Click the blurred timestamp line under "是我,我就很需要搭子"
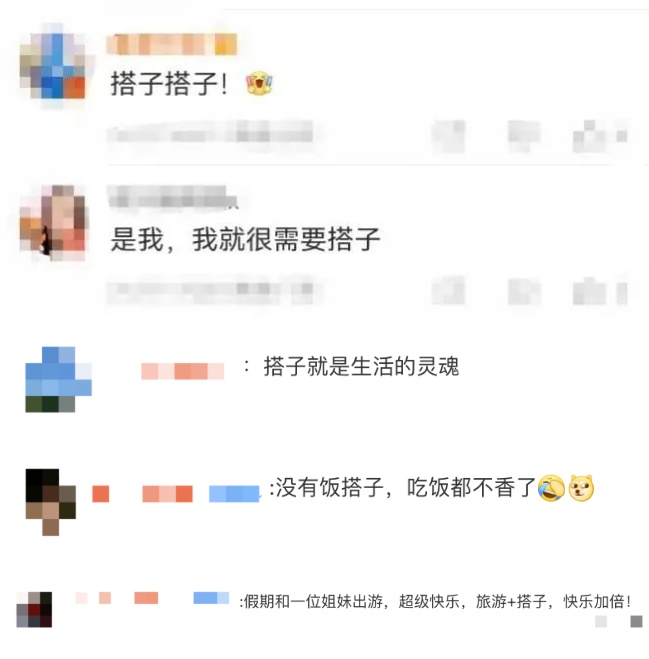649x659 pixels. tap(210, 291)
